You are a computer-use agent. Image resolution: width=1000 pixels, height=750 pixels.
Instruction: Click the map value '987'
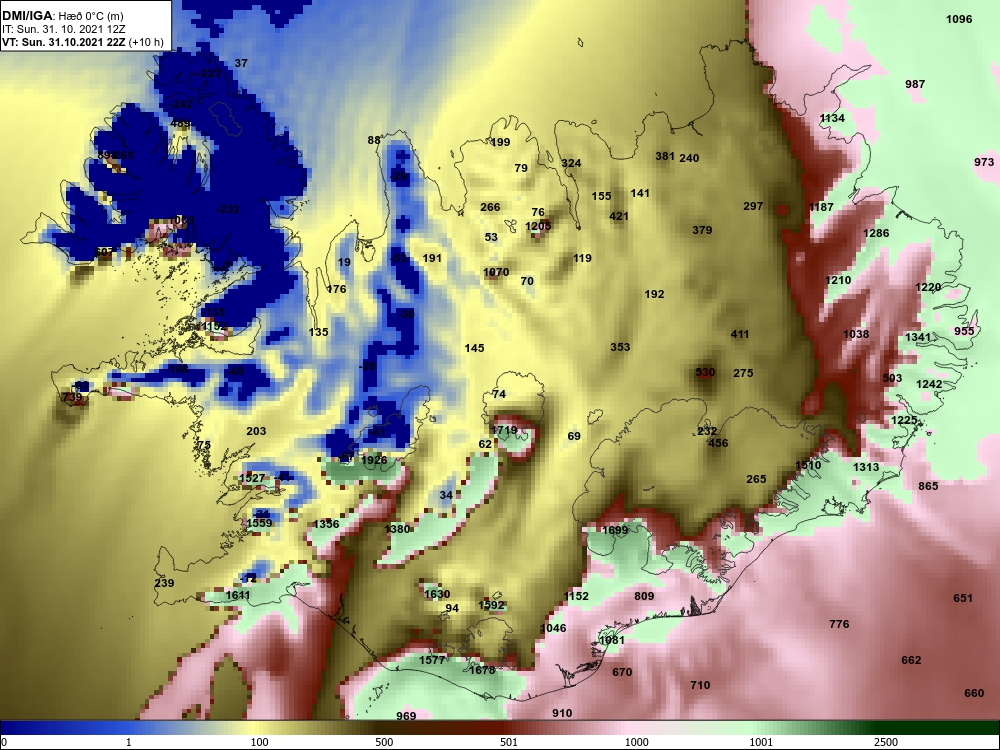click(x=915, y=84)
